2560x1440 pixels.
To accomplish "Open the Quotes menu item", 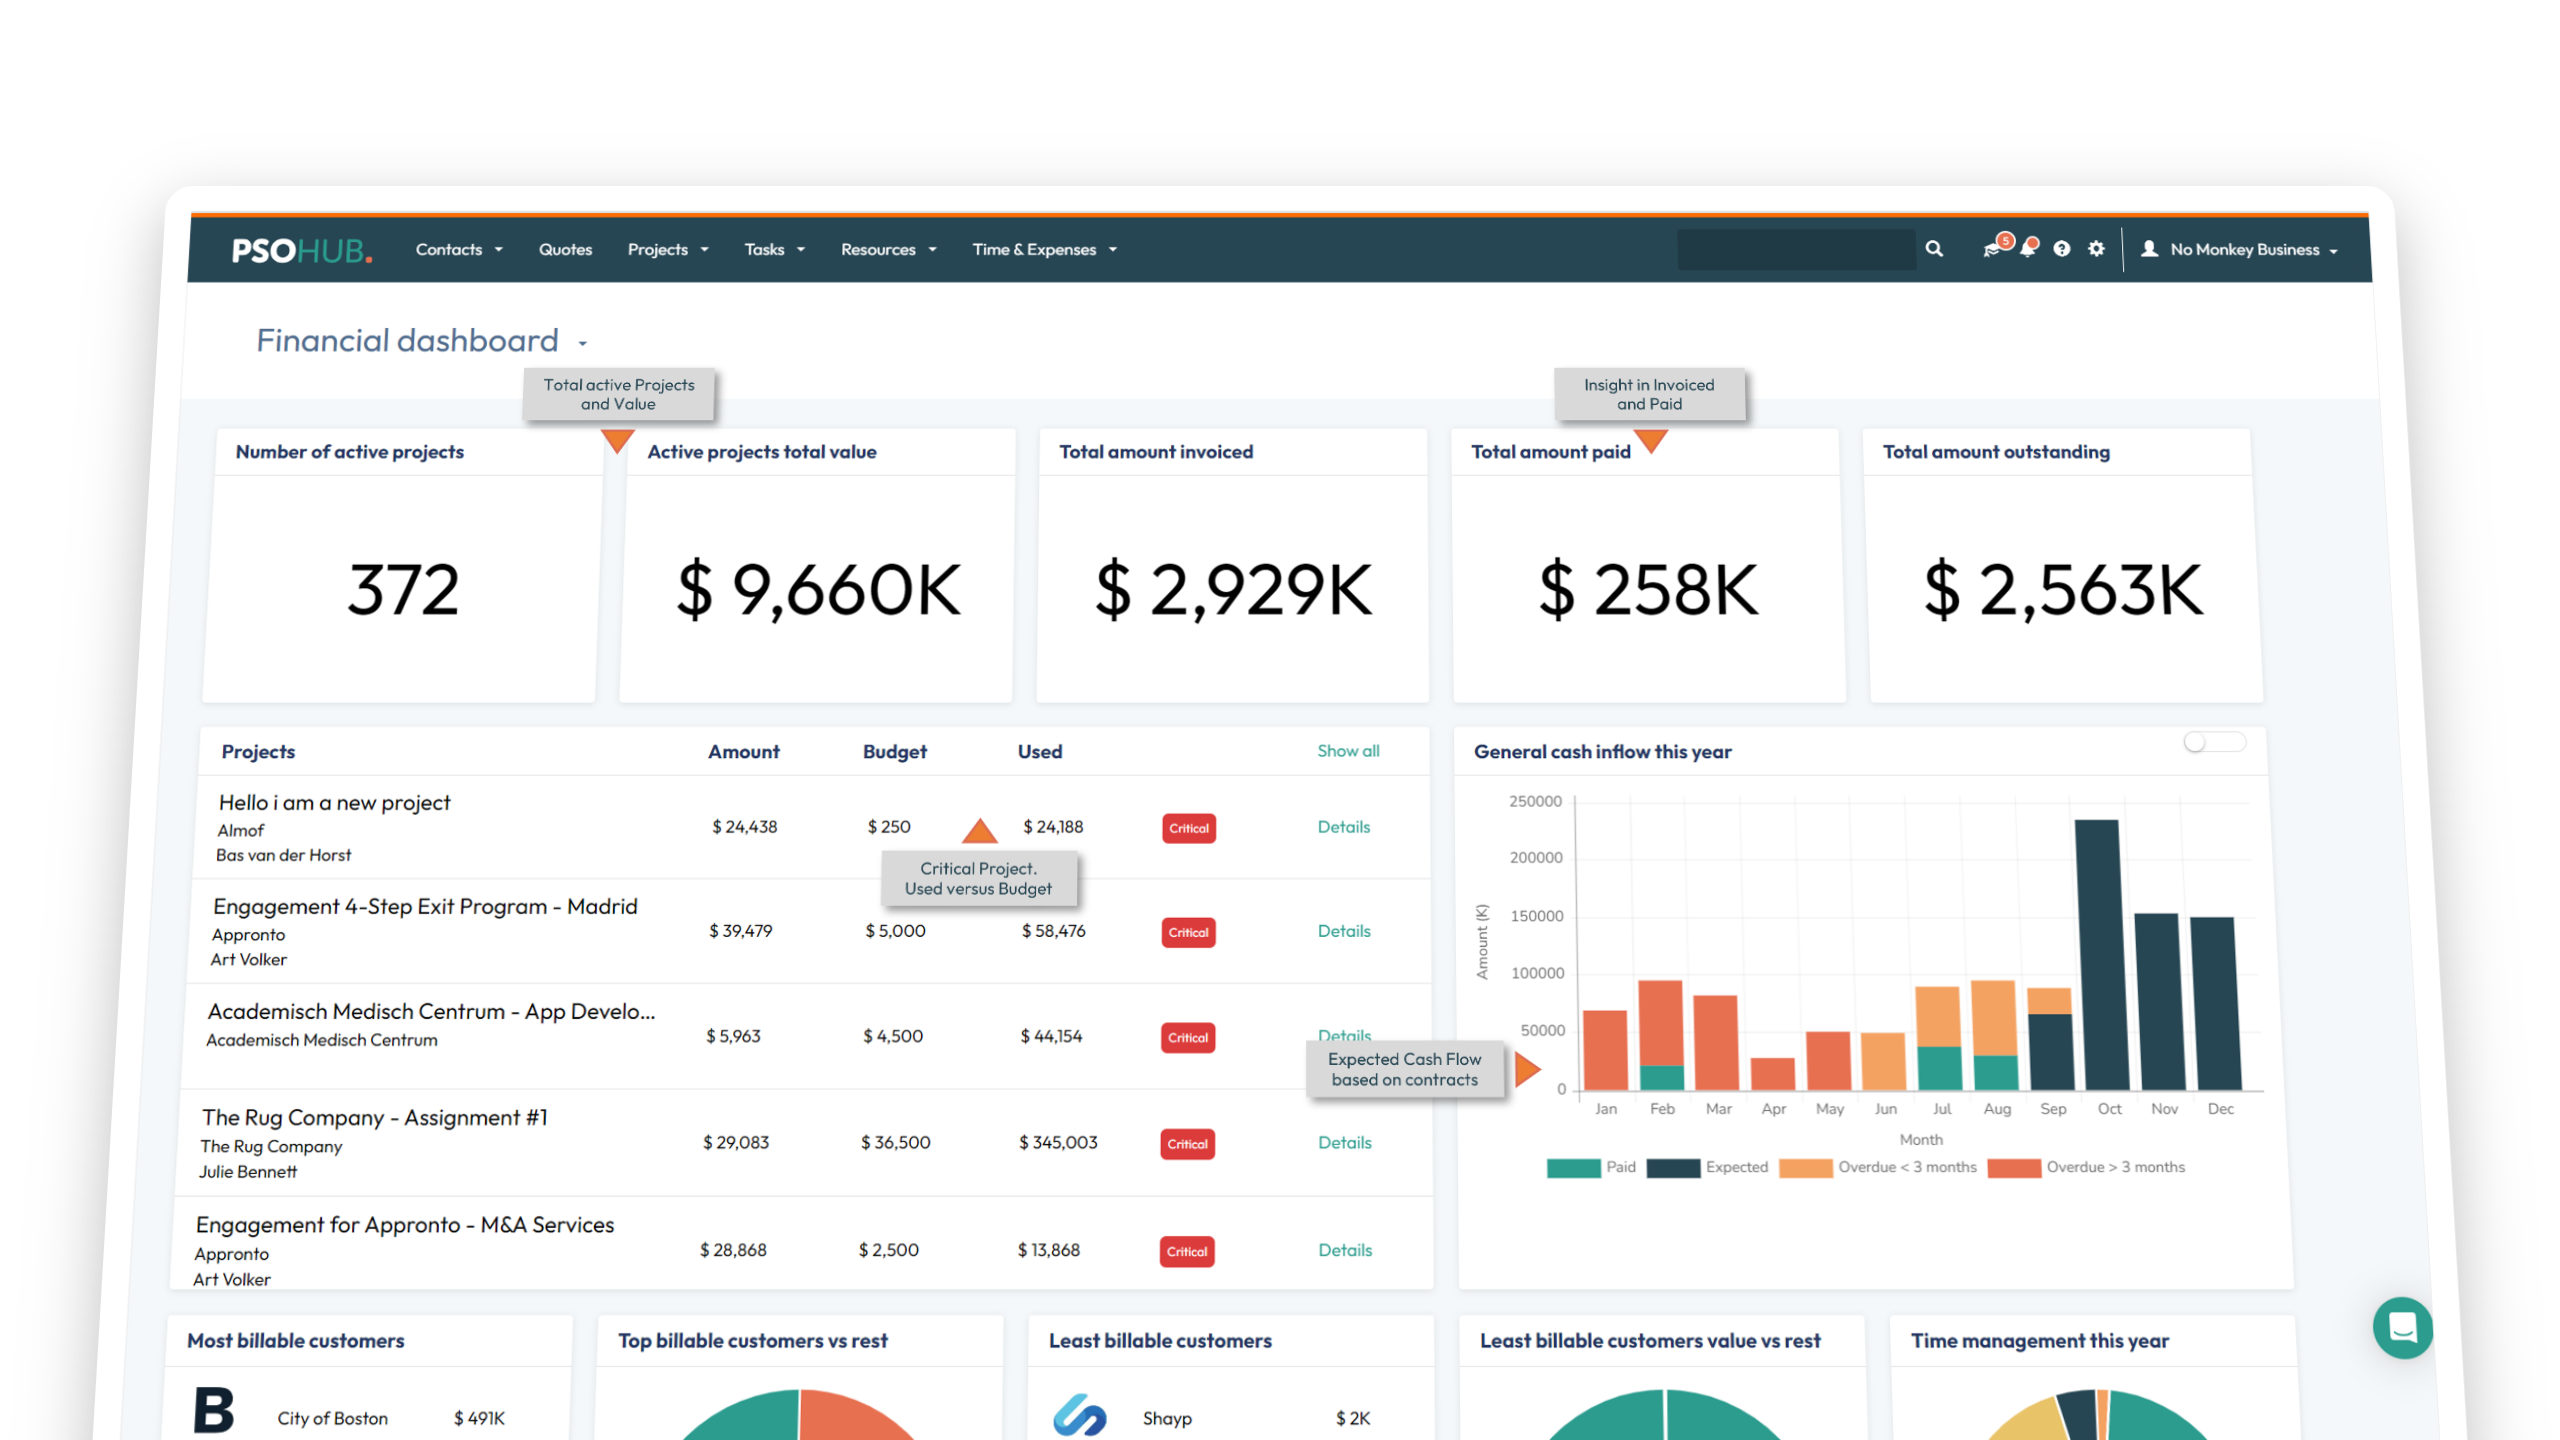I will coord(565,249).
